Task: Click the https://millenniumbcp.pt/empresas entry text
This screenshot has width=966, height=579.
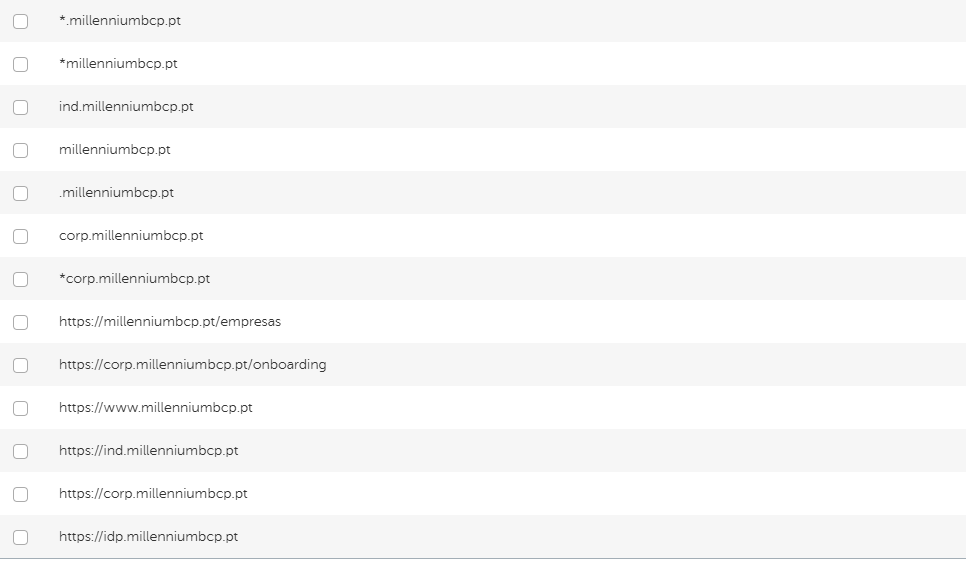Action: 170,322
